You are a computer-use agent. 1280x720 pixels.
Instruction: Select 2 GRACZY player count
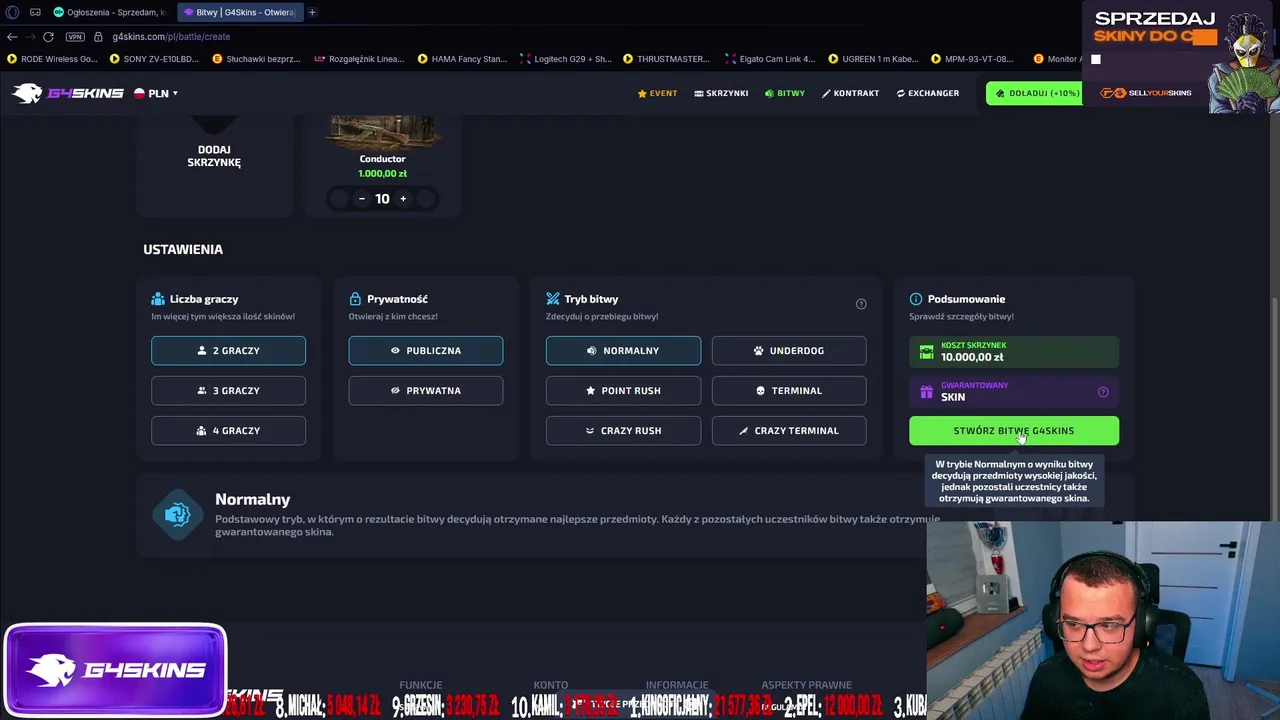point(228,351)
